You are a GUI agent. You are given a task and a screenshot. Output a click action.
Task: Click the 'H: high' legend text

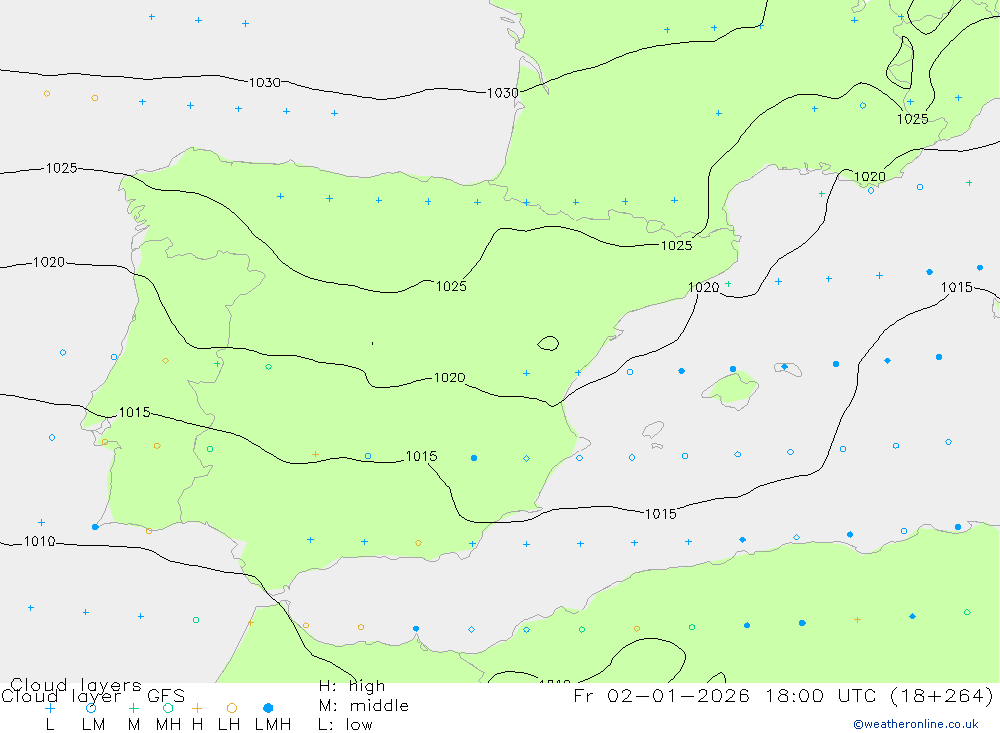tap(351, 686)
